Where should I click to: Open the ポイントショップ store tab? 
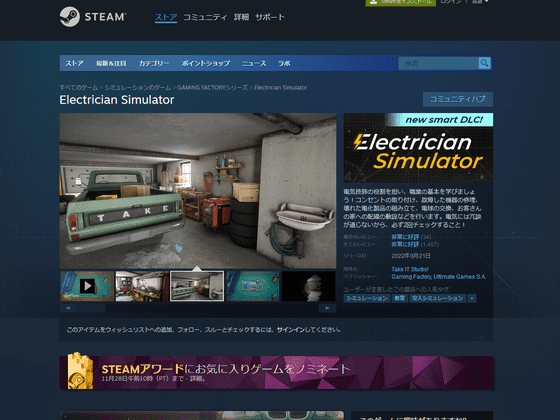point(206,63)
